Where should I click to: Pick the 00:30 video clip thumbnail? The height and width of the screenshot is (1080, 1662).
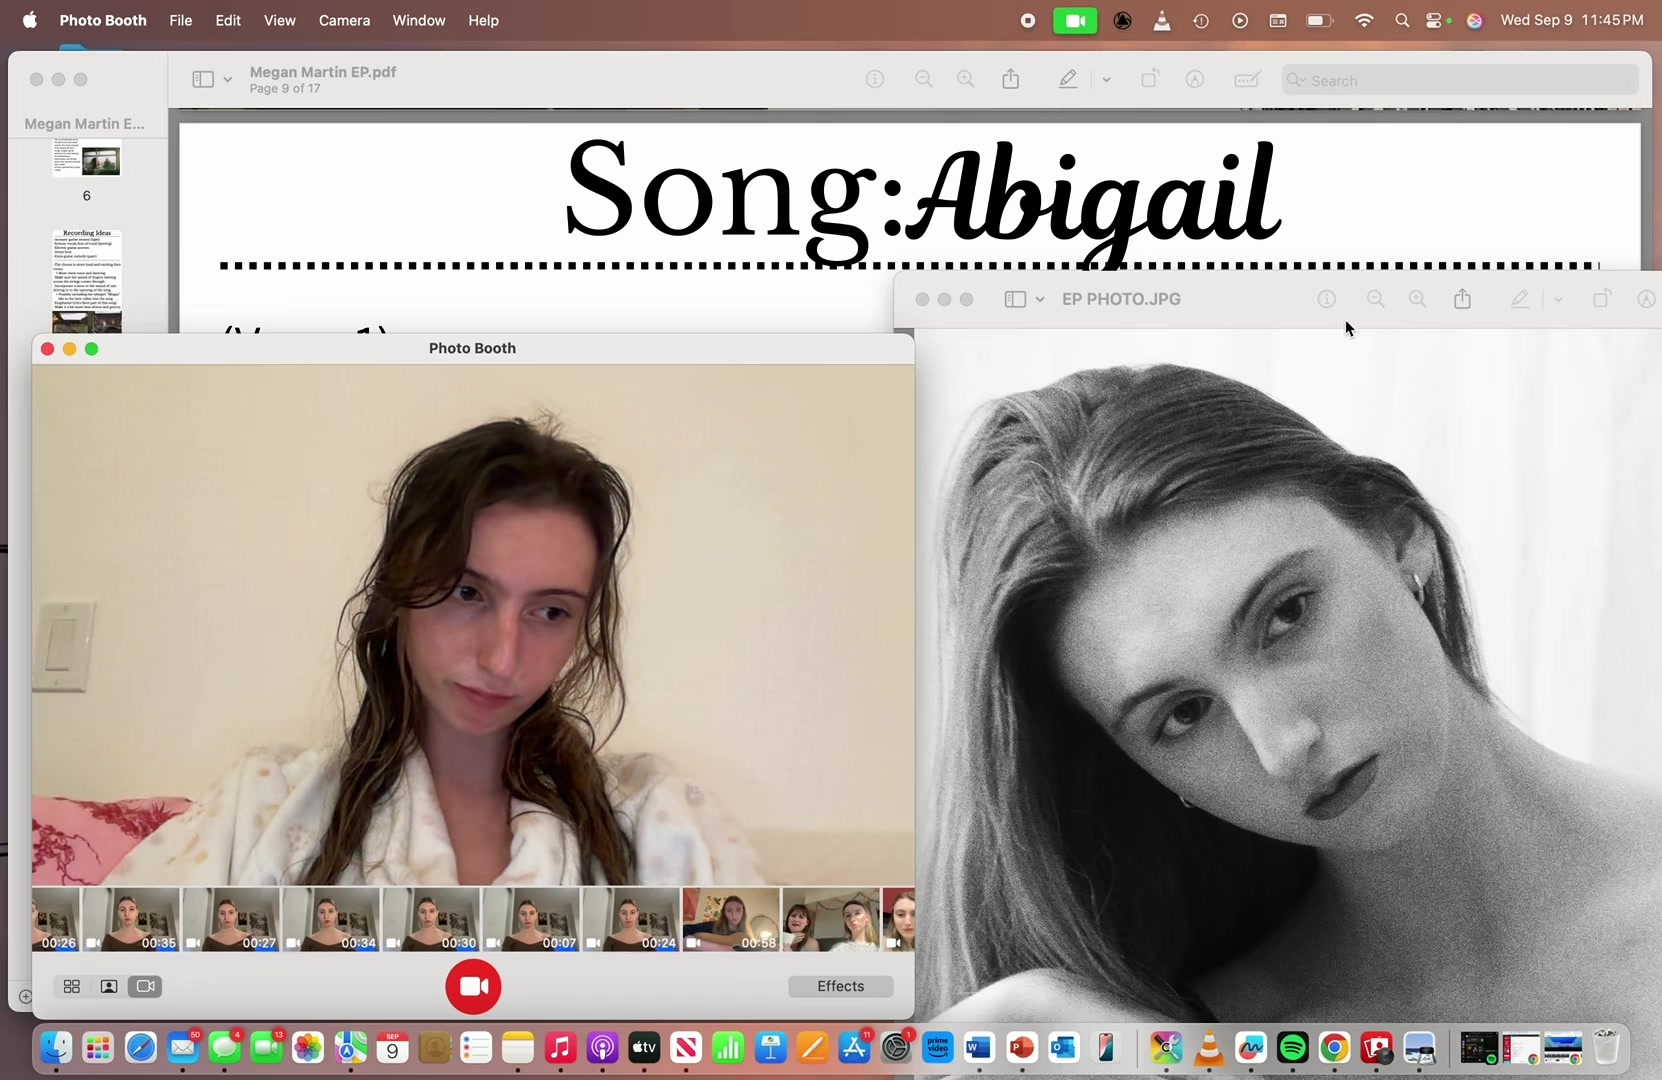(x=431, y=919)
